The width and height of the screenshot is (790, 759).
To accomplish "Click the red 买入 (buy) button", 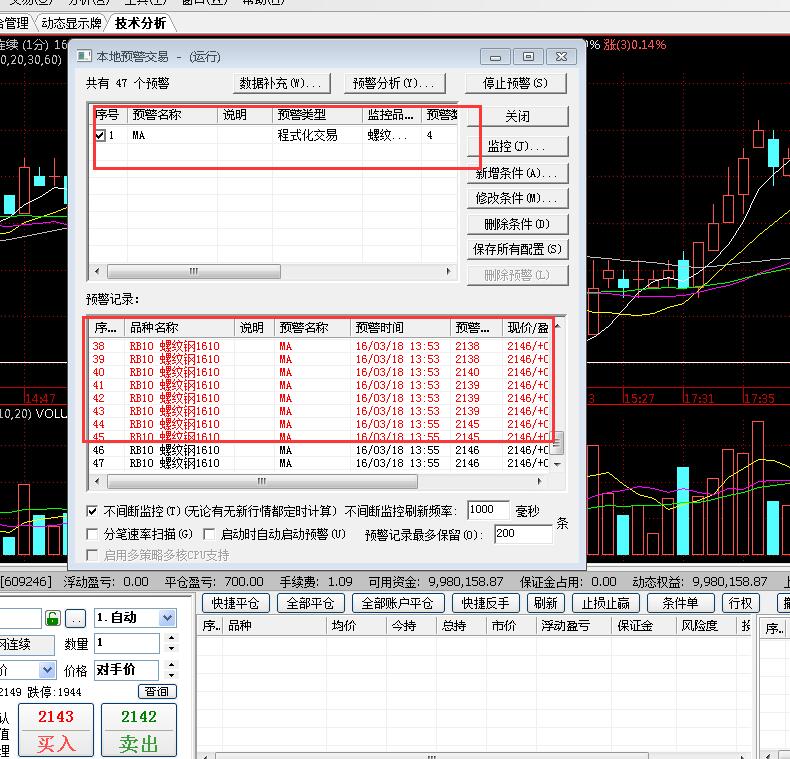I will (x=56, y=731).
